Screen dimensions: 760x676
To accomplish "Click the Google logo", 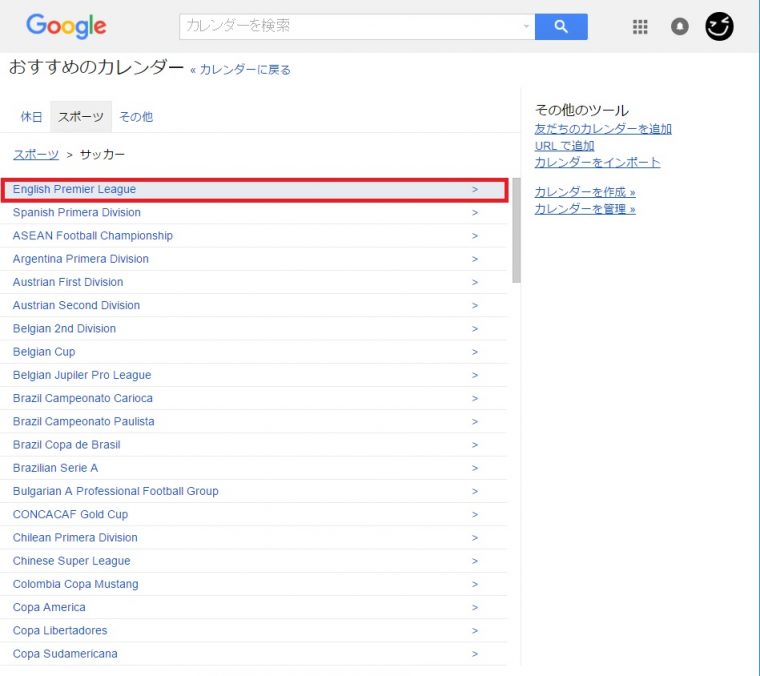I will [66, 26].
